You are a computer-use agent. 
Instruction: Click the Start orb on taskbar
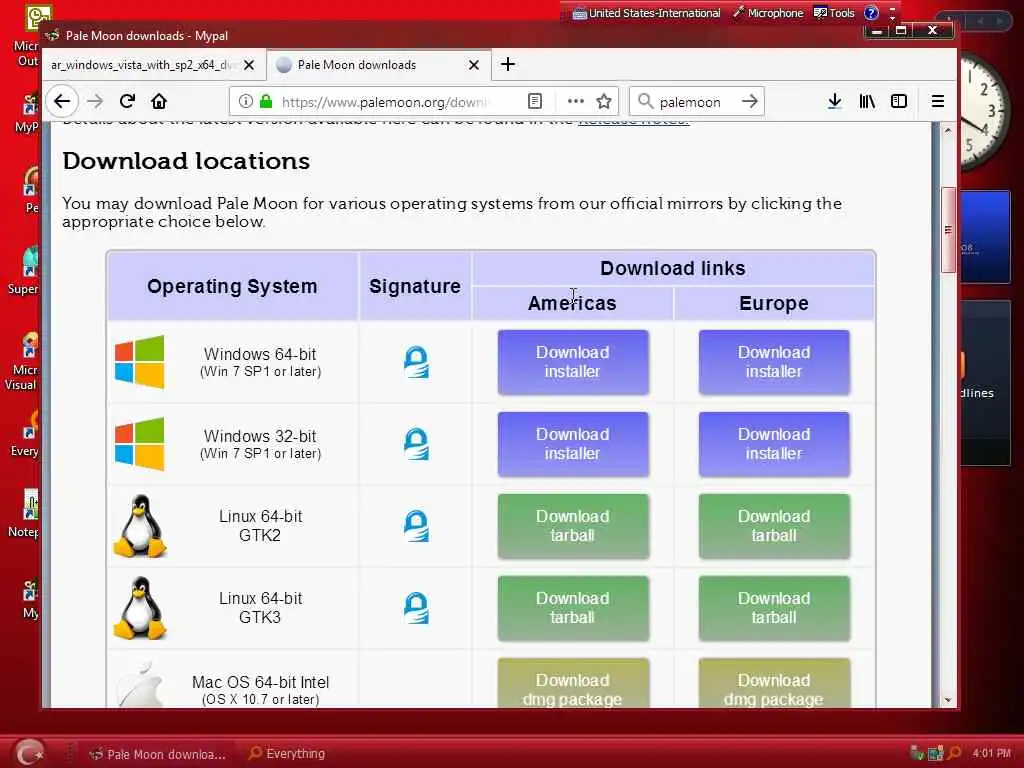tap(29, 753)
